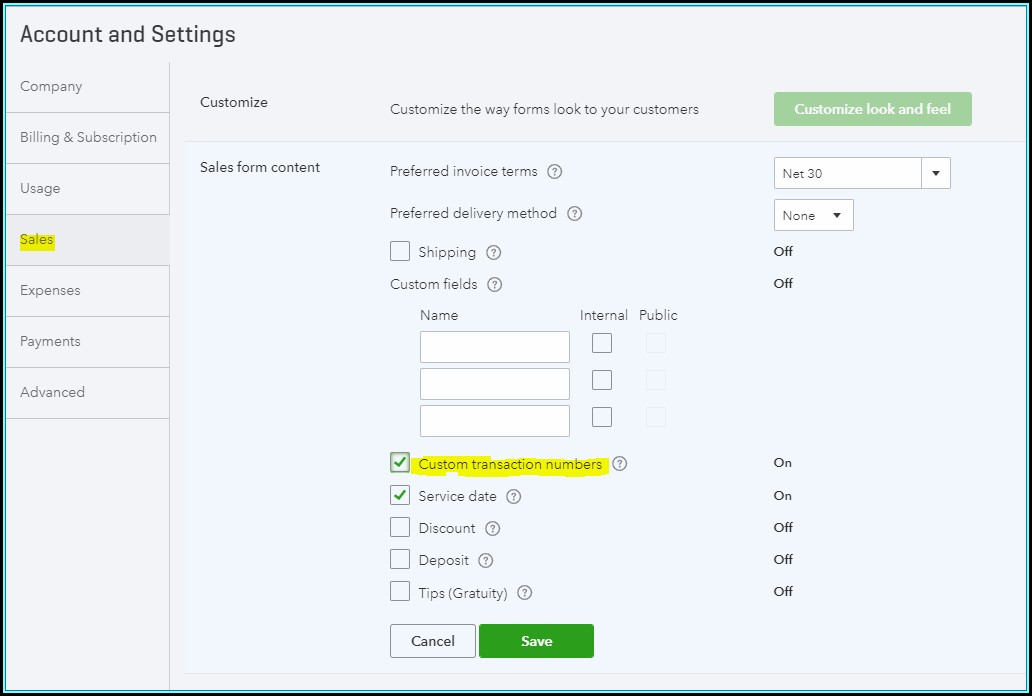This screenshot has height=696, width=1032.
Task: Open the Shipping help tooltip icon
Action: pos(493,252)
